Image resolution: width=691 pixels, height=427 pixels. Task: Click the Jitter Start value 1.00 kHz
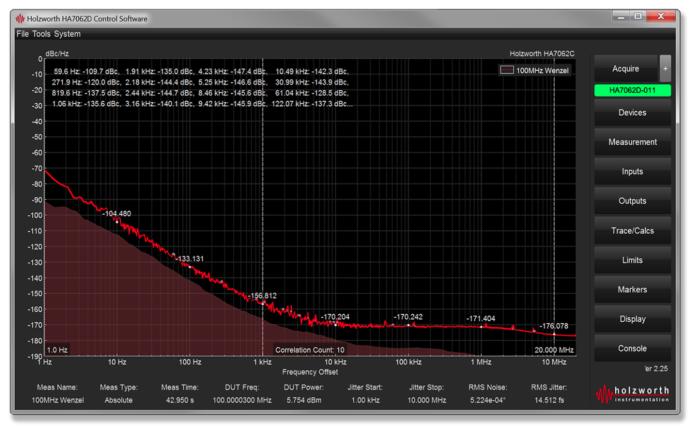pos(365,401)
